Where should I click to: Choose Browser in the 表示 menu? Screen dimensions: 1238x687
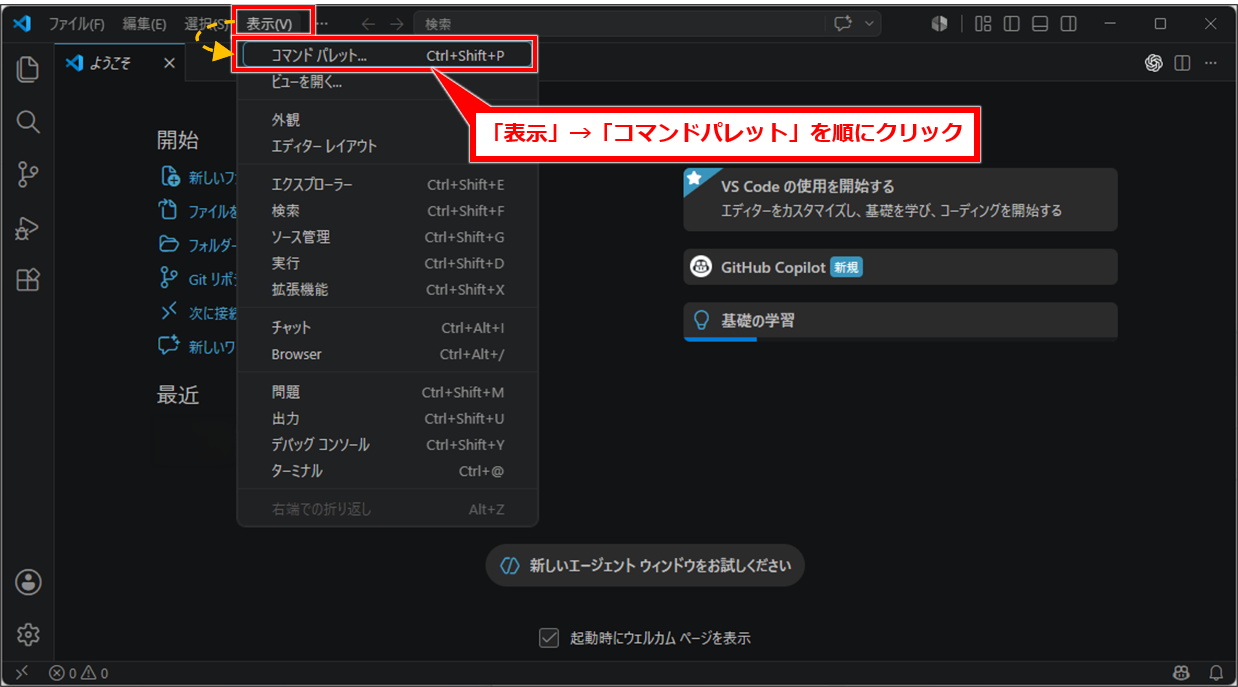click(387, 354)
